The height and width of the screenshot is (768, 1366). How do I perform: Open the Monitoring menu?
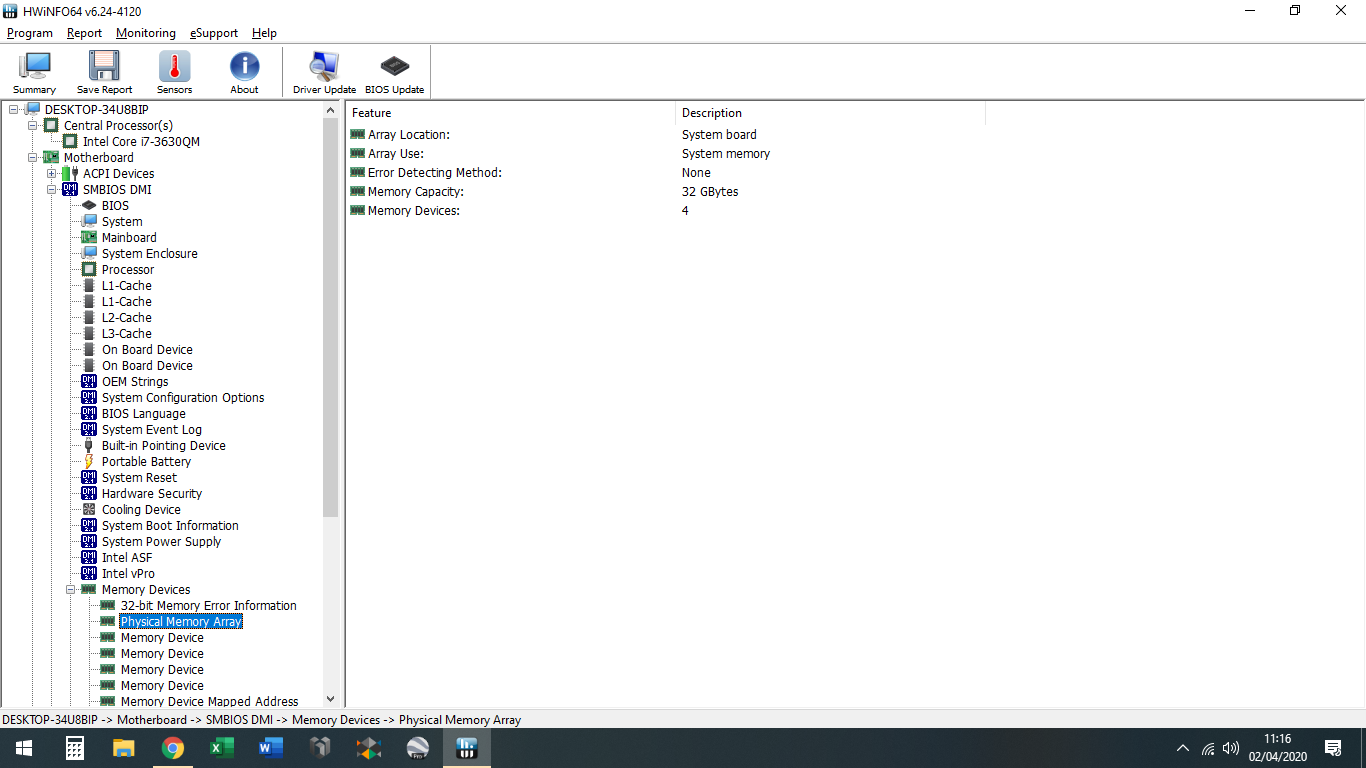(145, 33)
